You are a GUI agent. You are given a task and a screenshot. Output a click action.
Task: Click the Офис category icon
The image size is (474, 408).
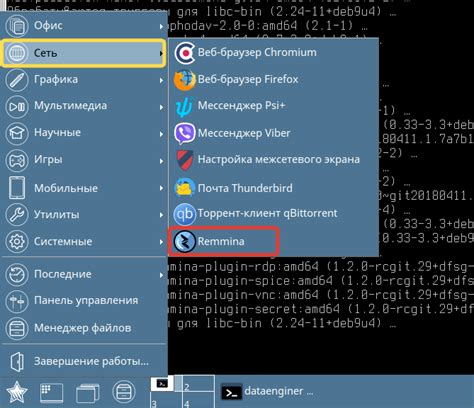click(17, 26)
